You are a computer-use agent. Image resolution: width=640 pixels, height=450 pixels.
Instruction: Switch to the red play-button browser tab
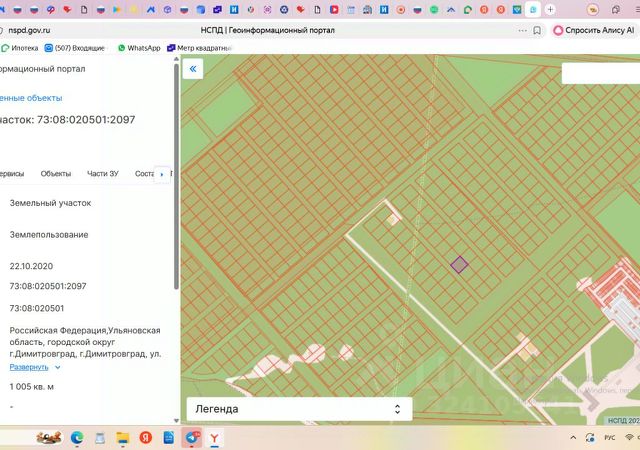click(334, 9)
